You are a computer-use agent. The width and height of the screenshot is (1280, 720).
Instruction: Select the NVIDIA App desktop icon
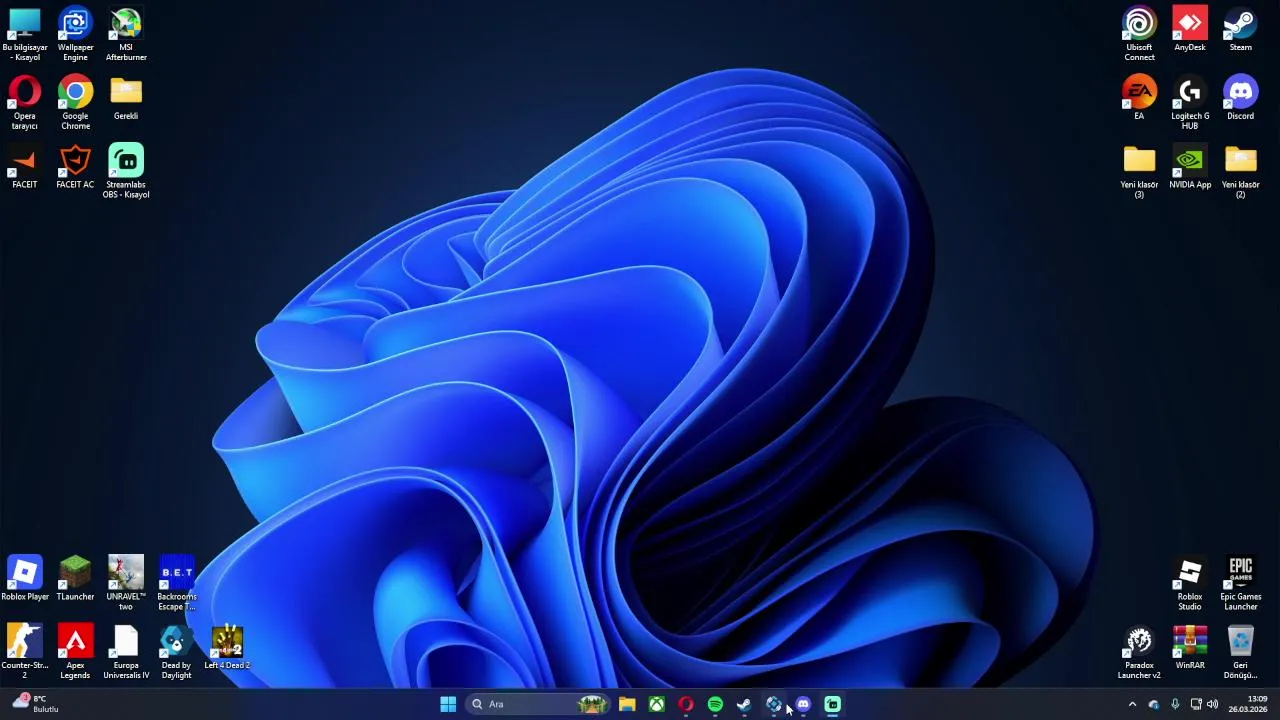(x=1190, y=167)
